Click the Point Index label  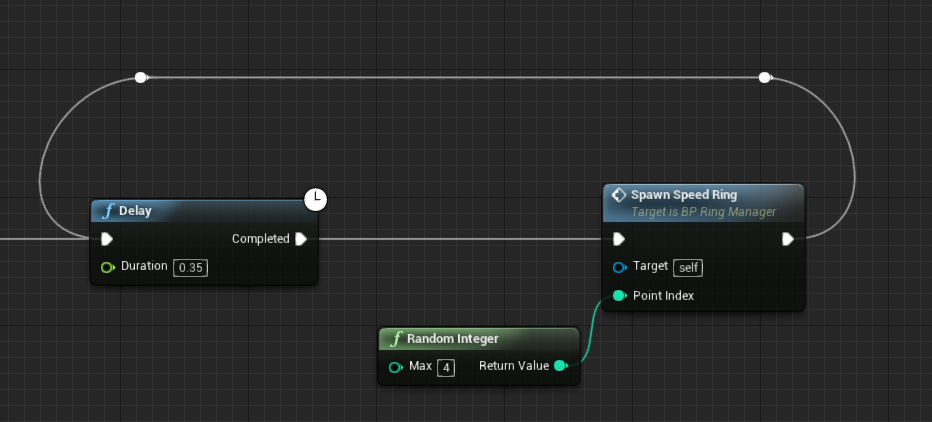pos(663,295)
